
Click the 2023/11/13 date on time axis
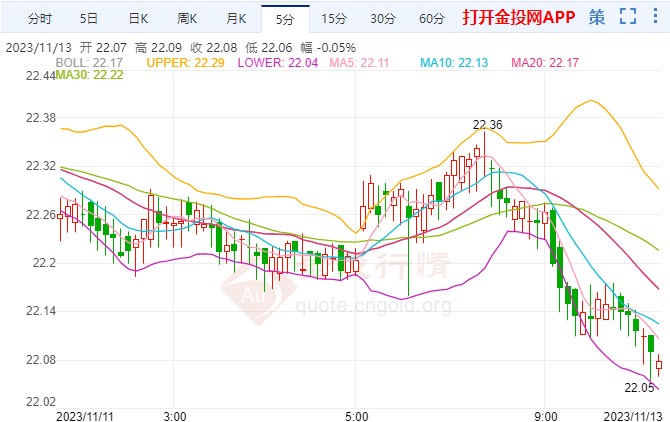tap(632, 416)
